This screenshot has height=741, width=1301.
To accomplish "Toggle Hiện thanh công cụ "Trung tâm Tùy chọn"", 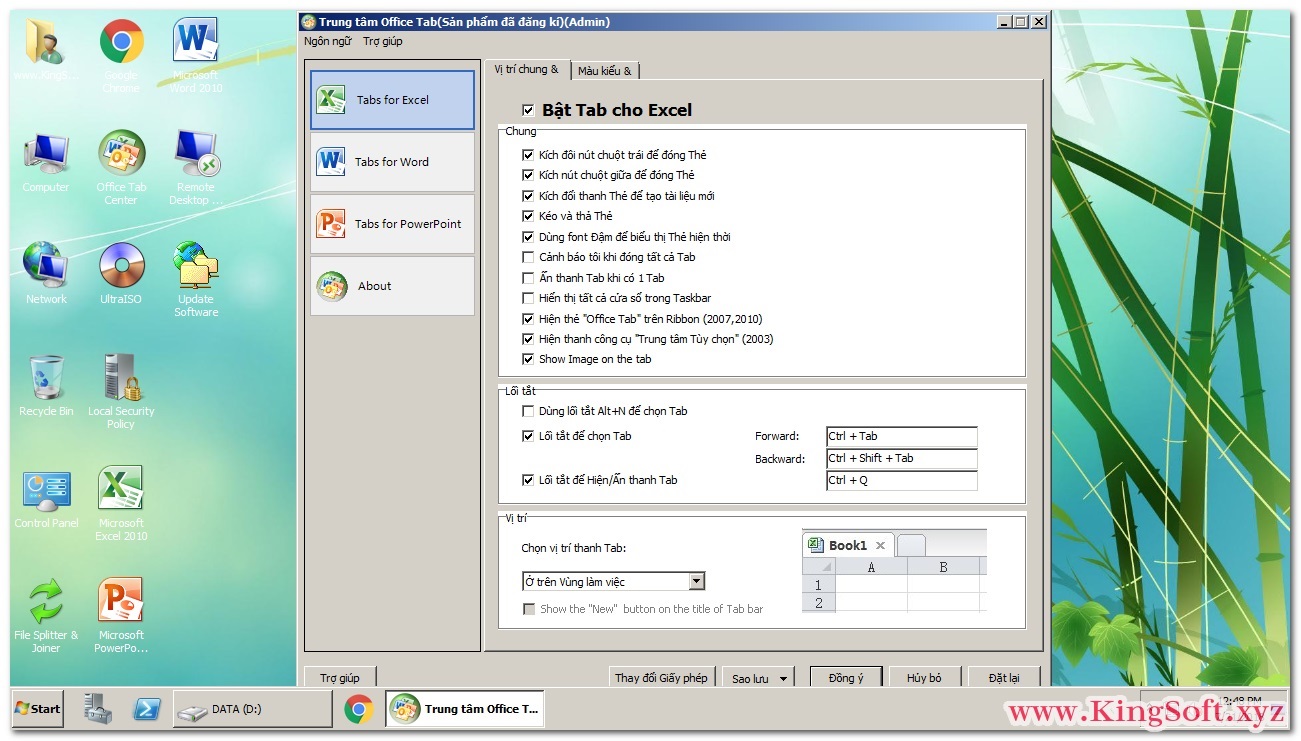I will pos(528,339).
